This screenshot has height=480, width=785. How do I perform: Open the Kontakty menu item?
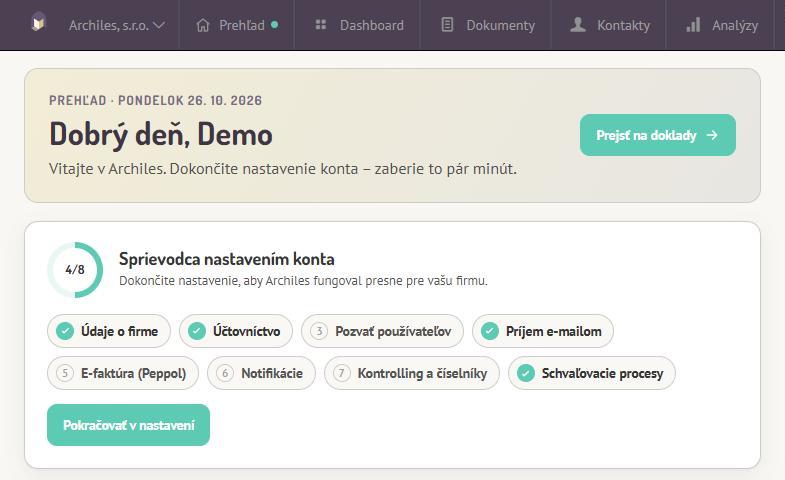tap(609, 25)
